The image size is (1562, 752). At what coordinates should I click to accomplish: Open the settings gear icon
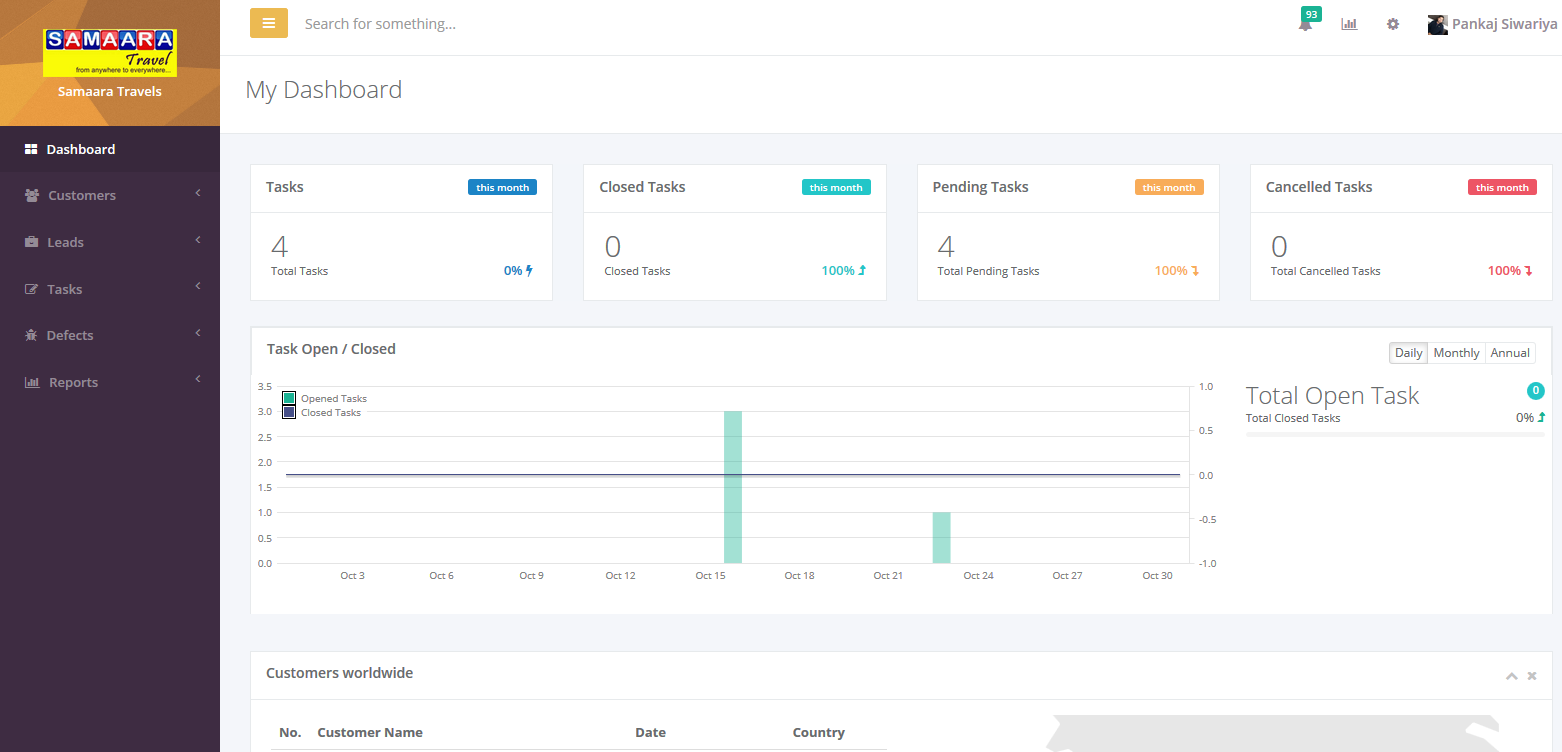pyautogui.click(x=1392, y=24)
